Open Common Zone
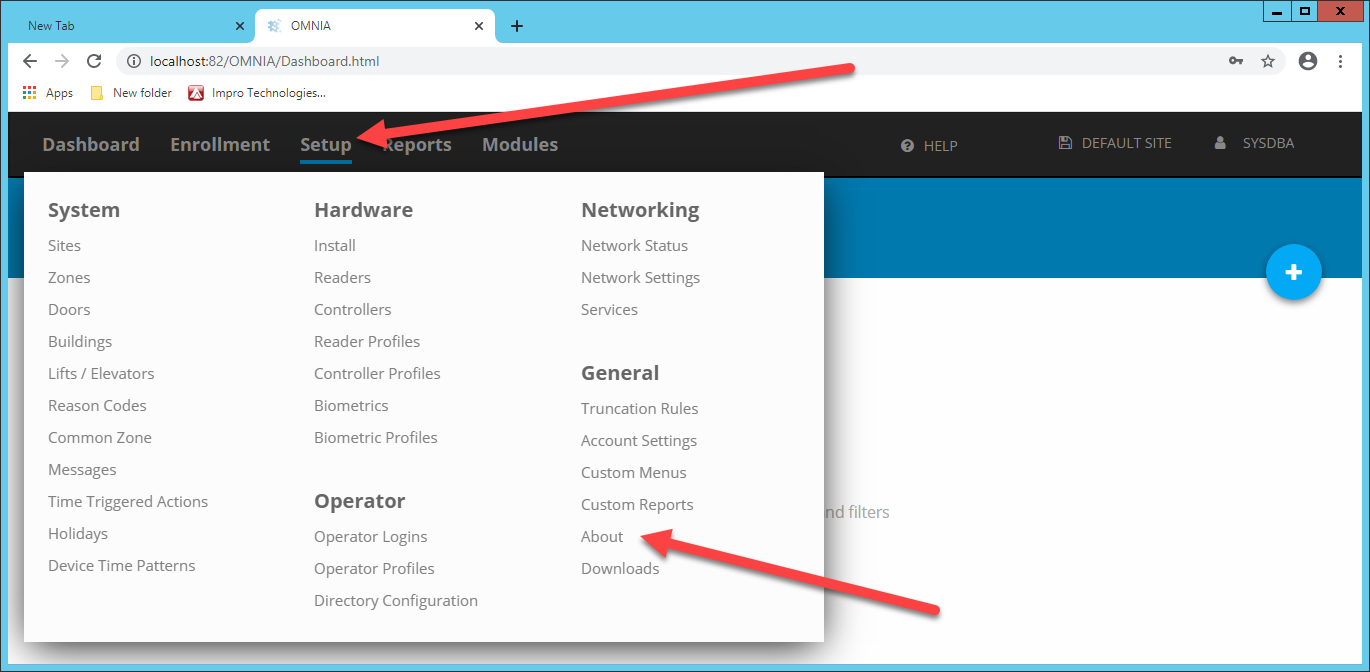Screen dimensions: 1370x672 coord(100,438)
